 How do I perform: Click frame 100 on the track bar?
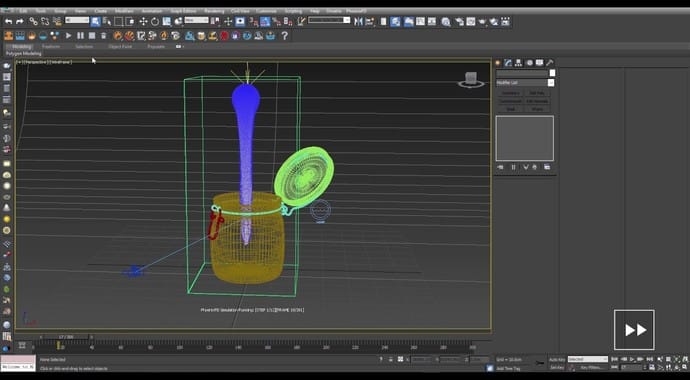tap(179, 347)
